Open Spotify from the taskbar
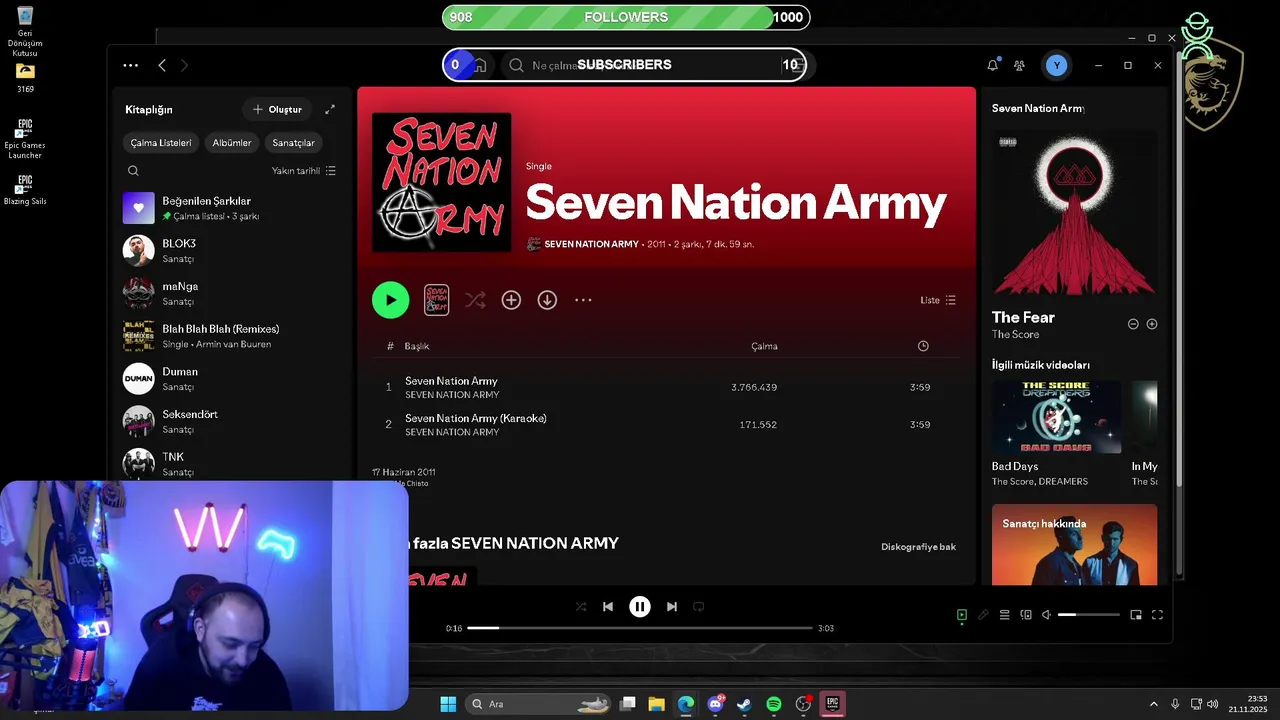 pos(774,704)
